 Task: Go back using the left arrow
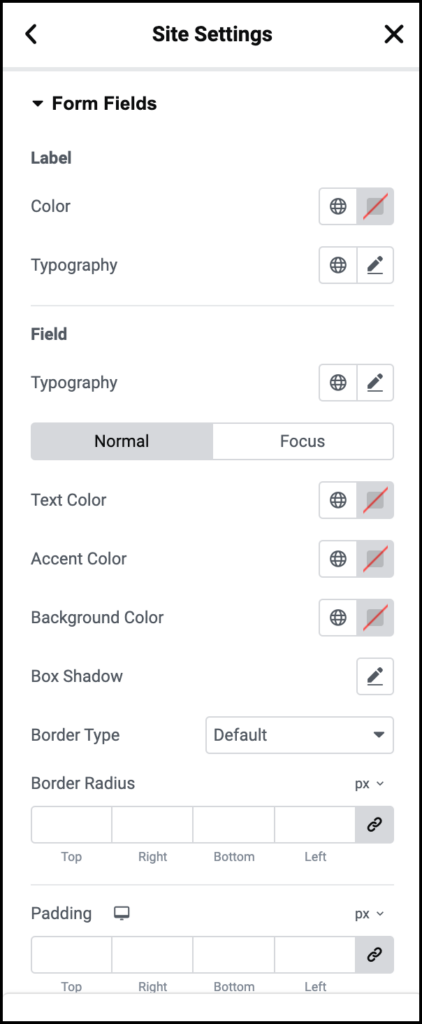tap(31, 34)
